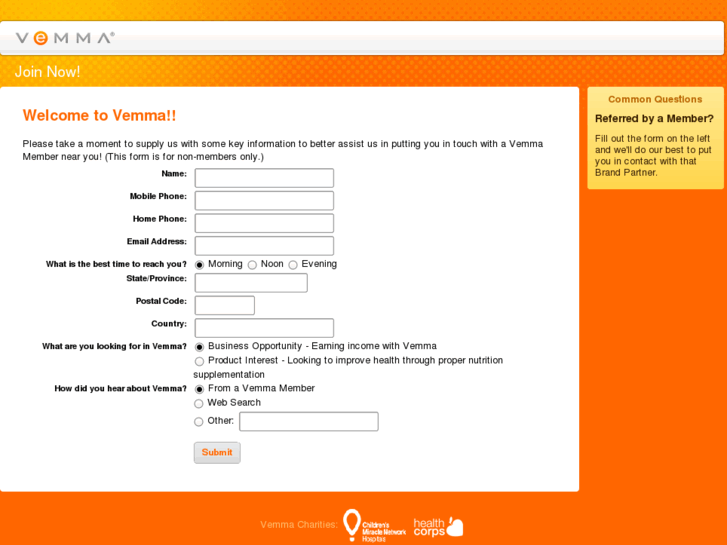Image resolution: width=727 pixels, height=545 pixels.
Task: Click the Vemma Charities label
Action: coord(299,525)
